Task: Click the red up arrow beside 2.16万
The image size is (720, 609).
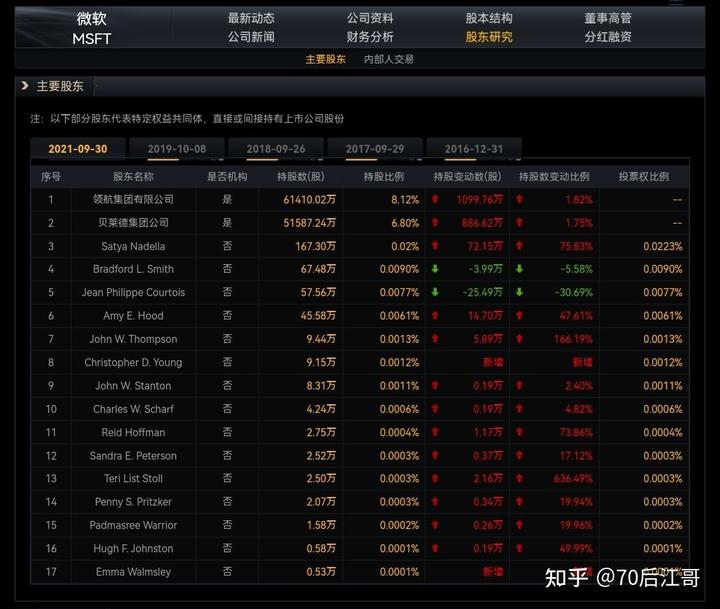Action: point(435,479)
